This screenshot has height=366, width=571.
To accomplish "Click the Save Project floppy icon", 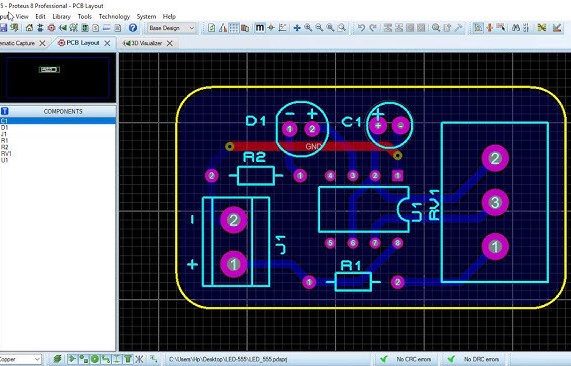I will (x=3, y=28).
